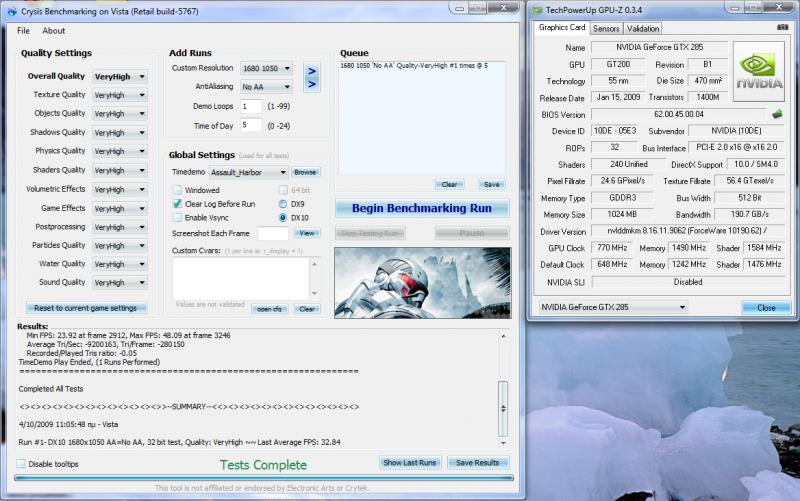Open the Custom Resolution dropdown
Viewport: 800px width, 501px height.
click(266, 68)
